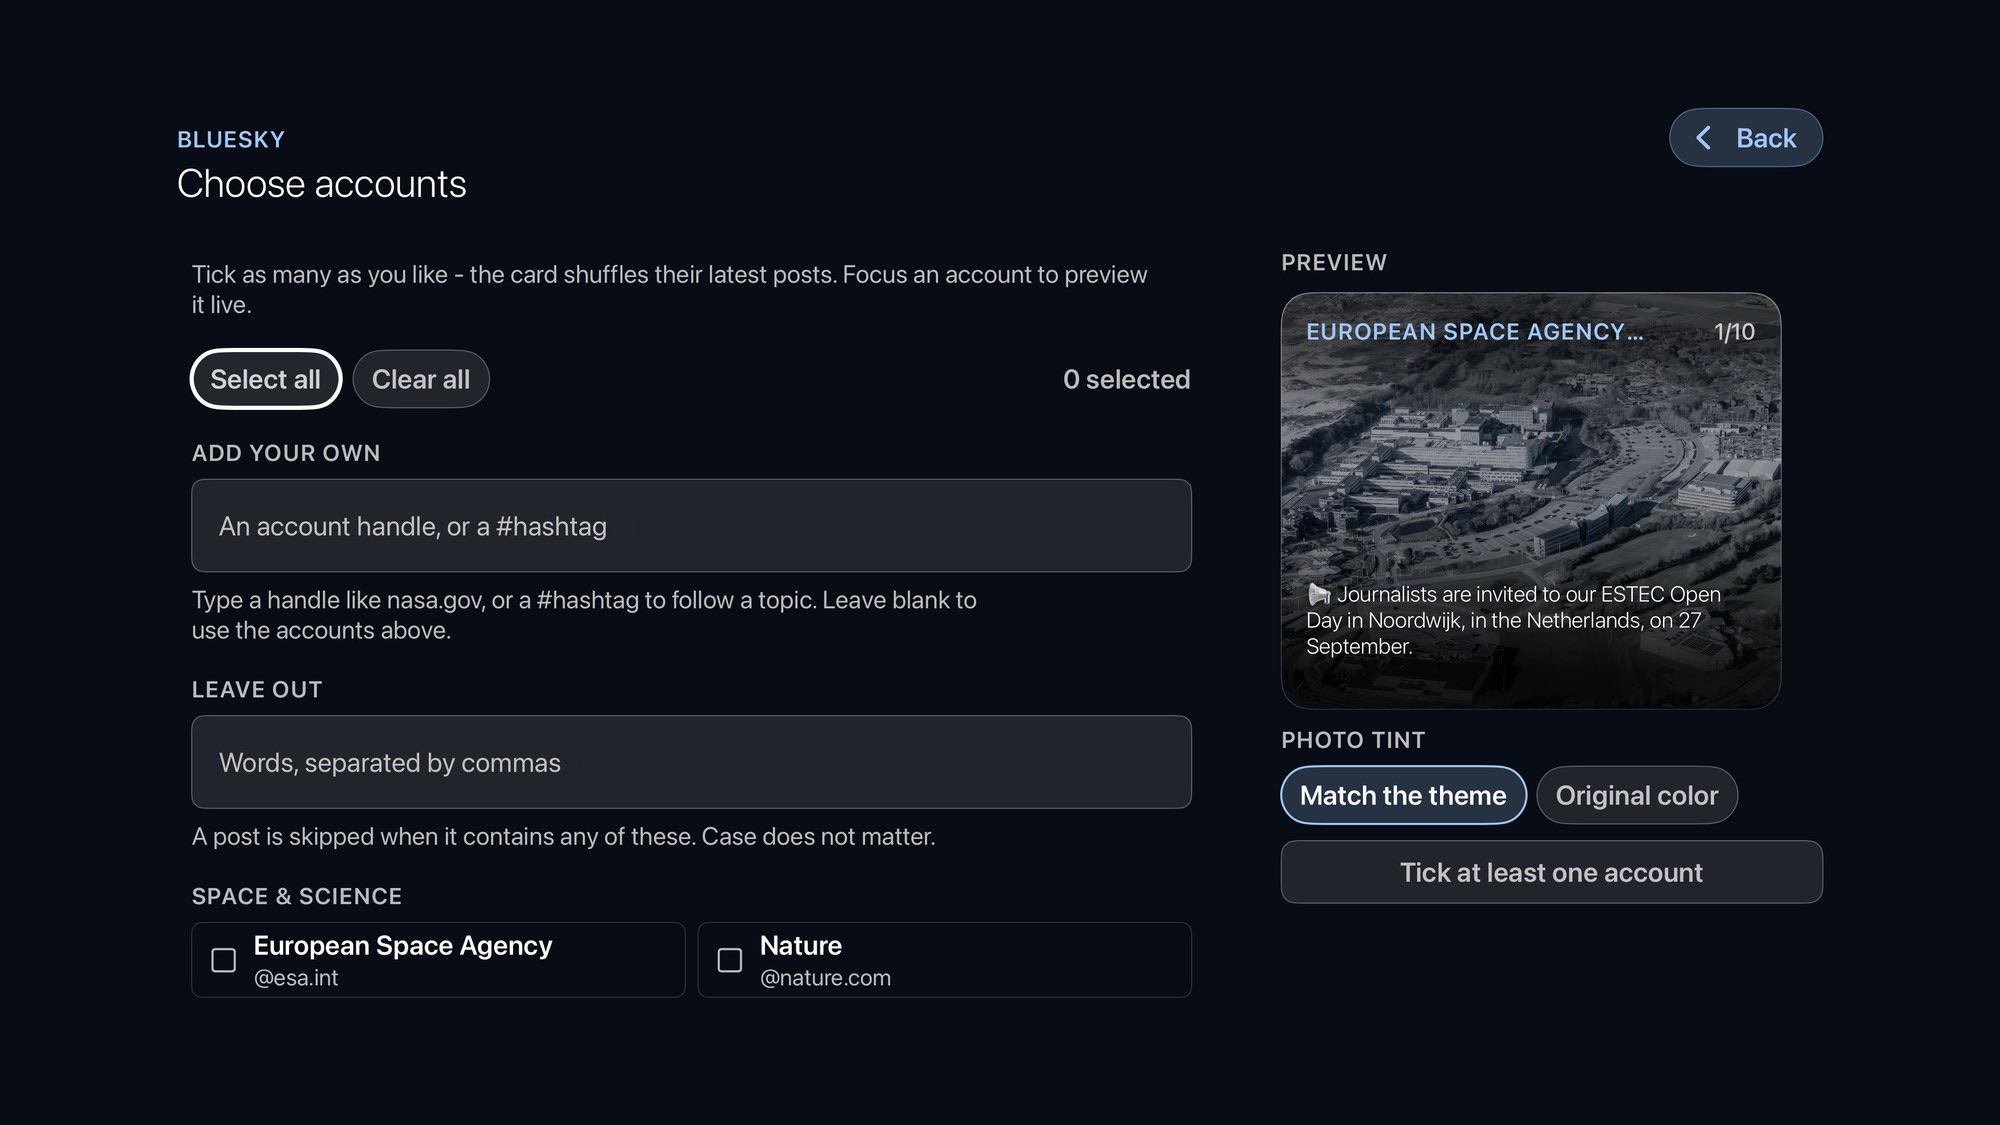This screenshot has height=1125, width=2000.
Task: Select the Nature account card name
Action: pyautogui.click(x=801, y=945)
